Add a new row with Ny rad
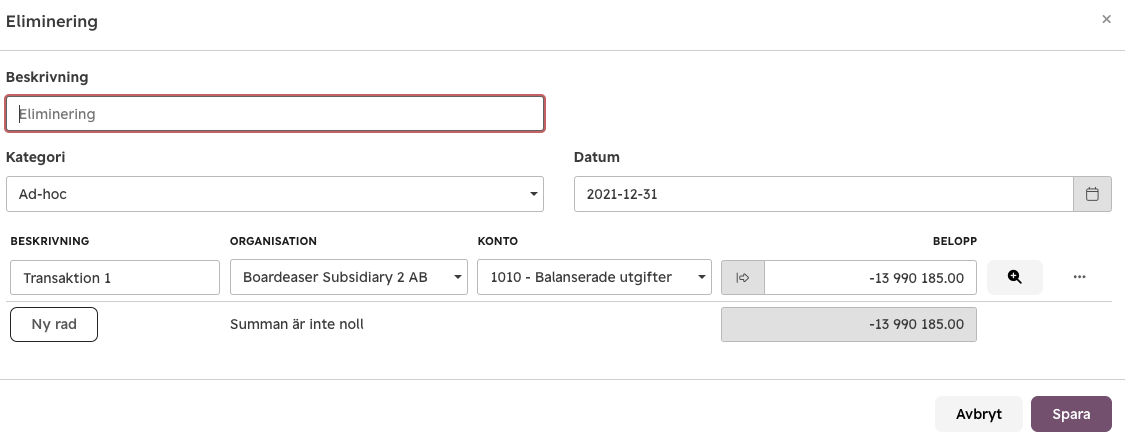This screenshot has width=1125, height=443. pyautogui.click(x=54, y=325)
